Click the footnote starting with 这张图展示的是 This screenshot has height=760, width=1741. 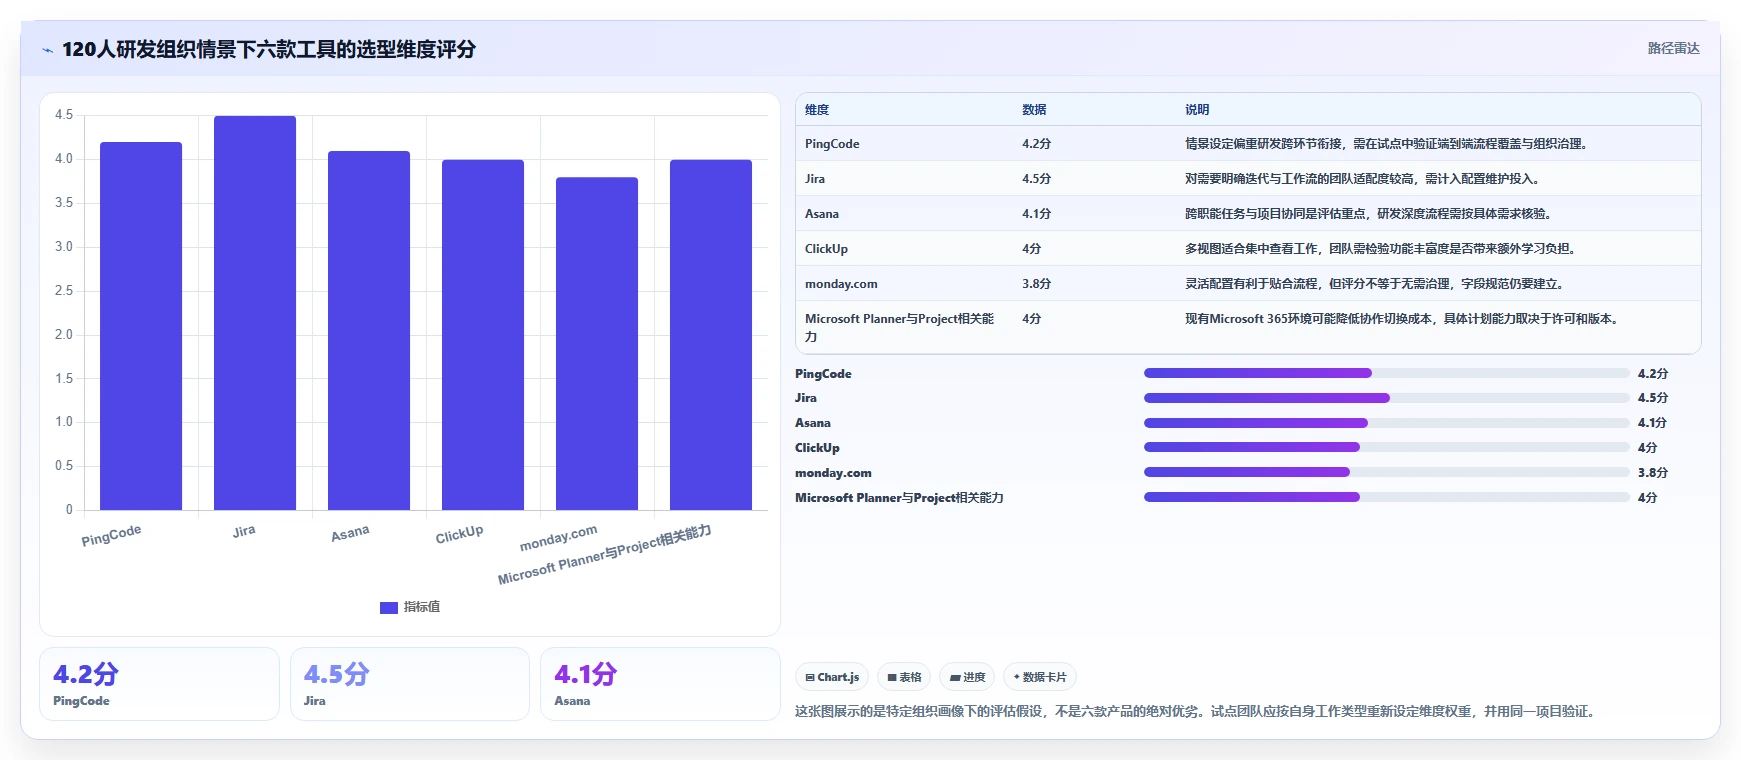tap(1197, 712)
